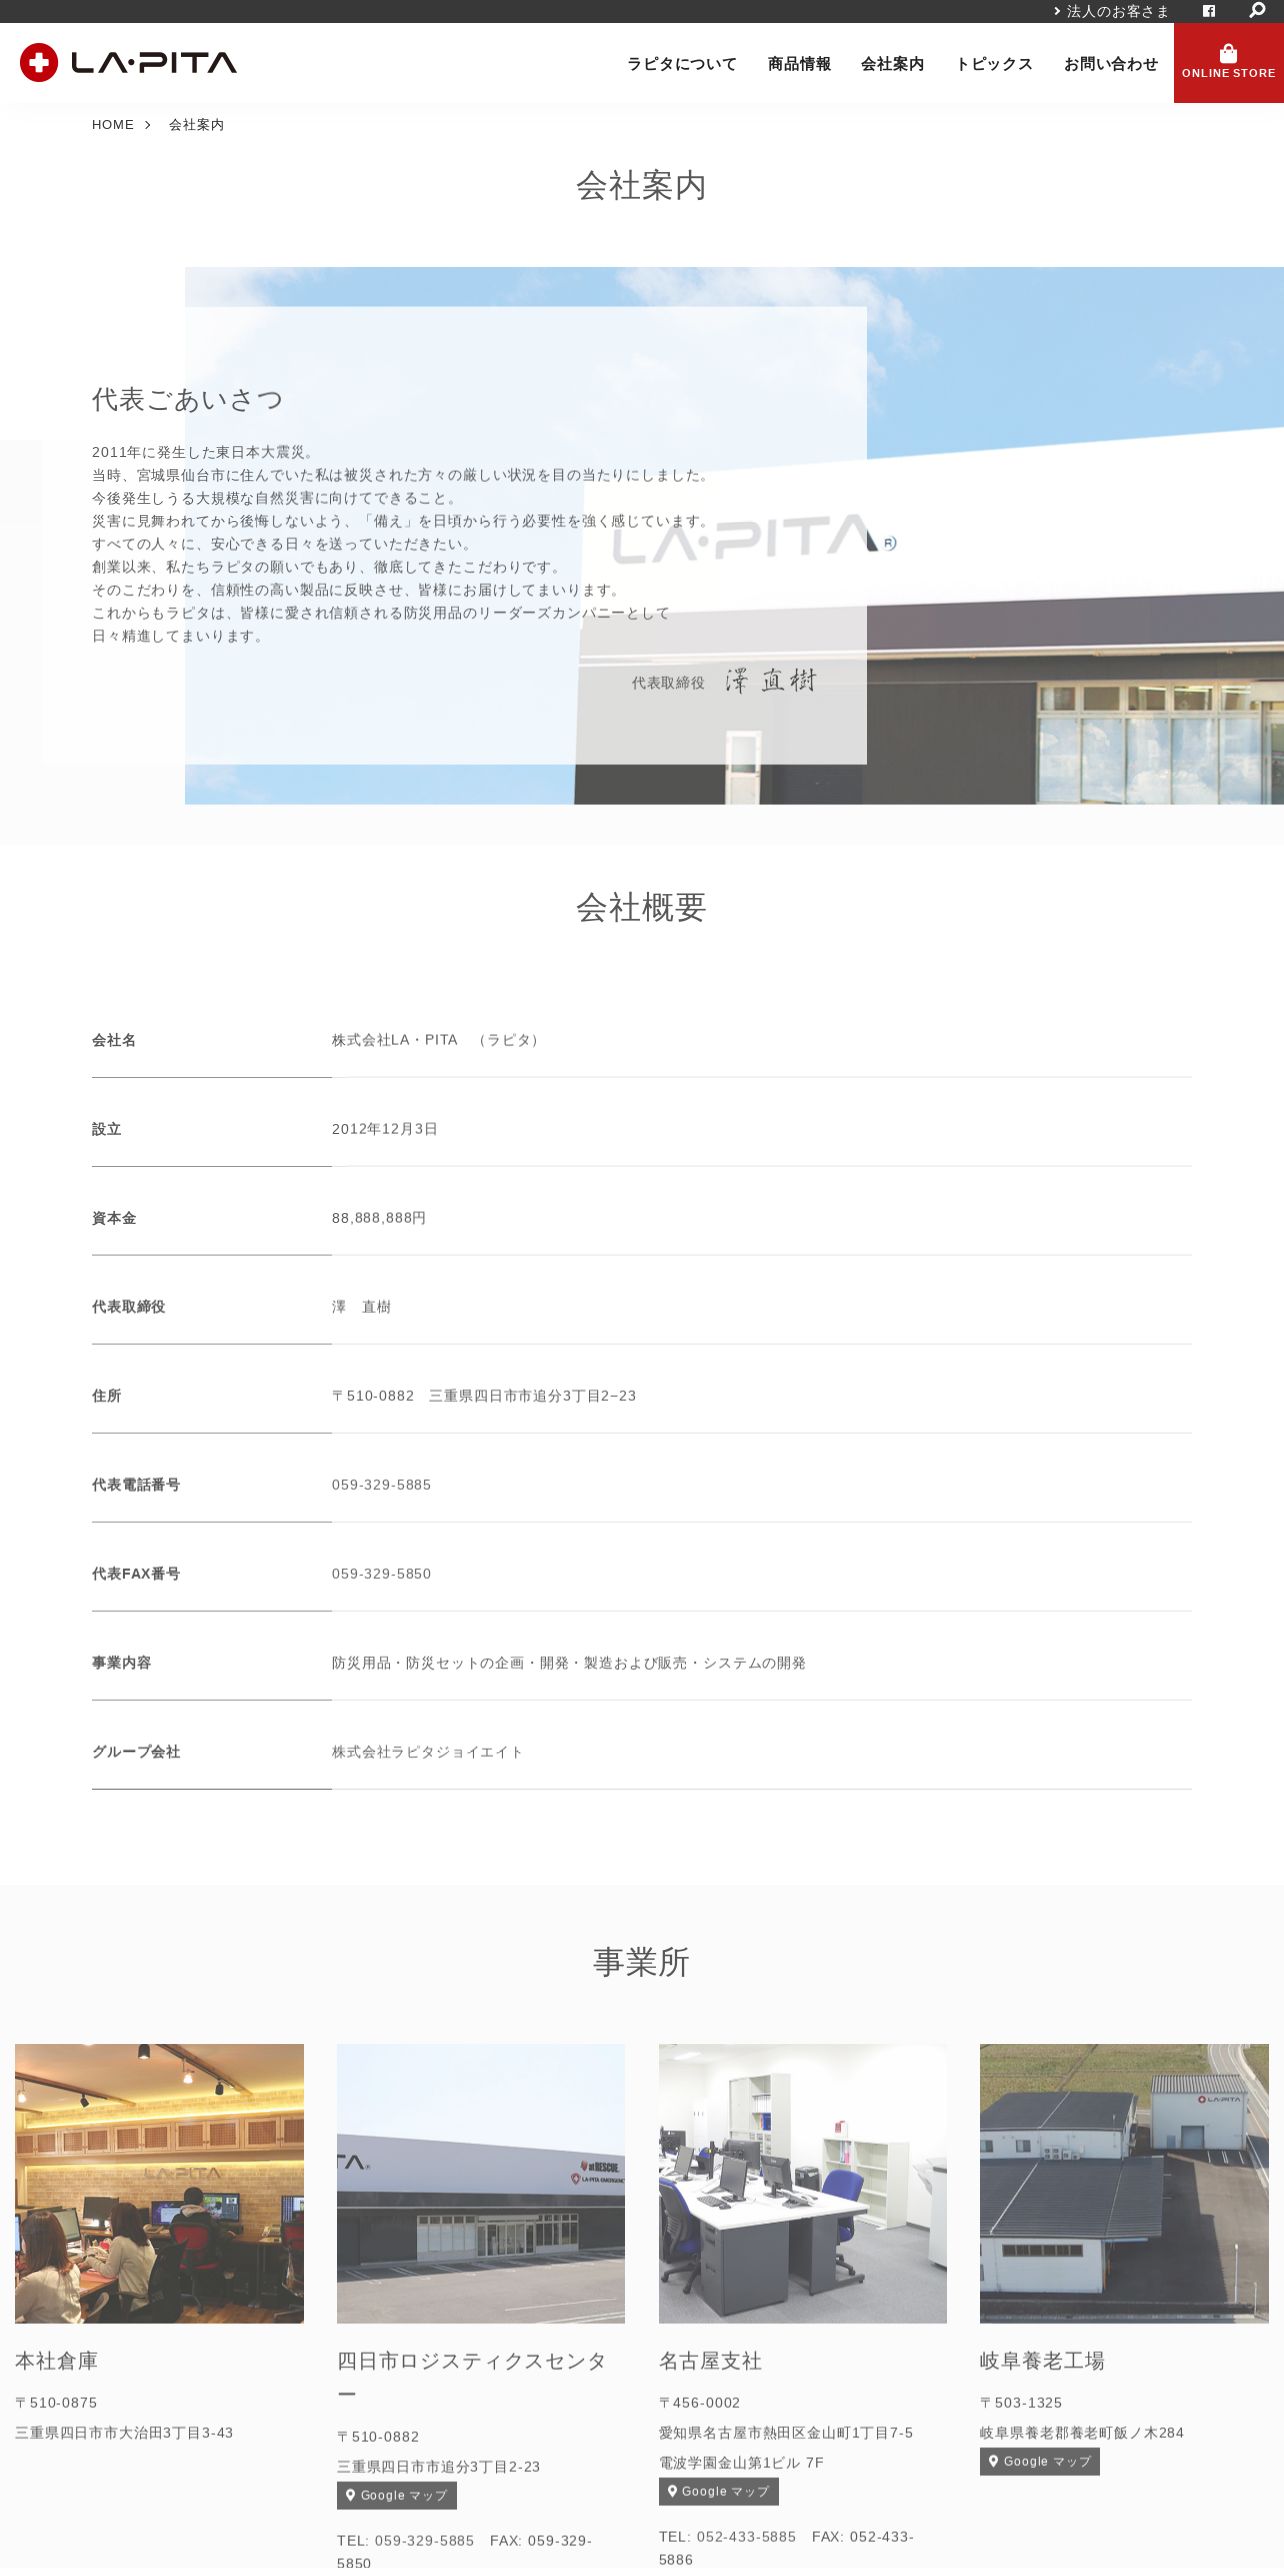Viewport: 1284px width, 2568px height.
Task: Open the 岐阜養老工場 aerial photo
Action: [x=1124, y=2183]
